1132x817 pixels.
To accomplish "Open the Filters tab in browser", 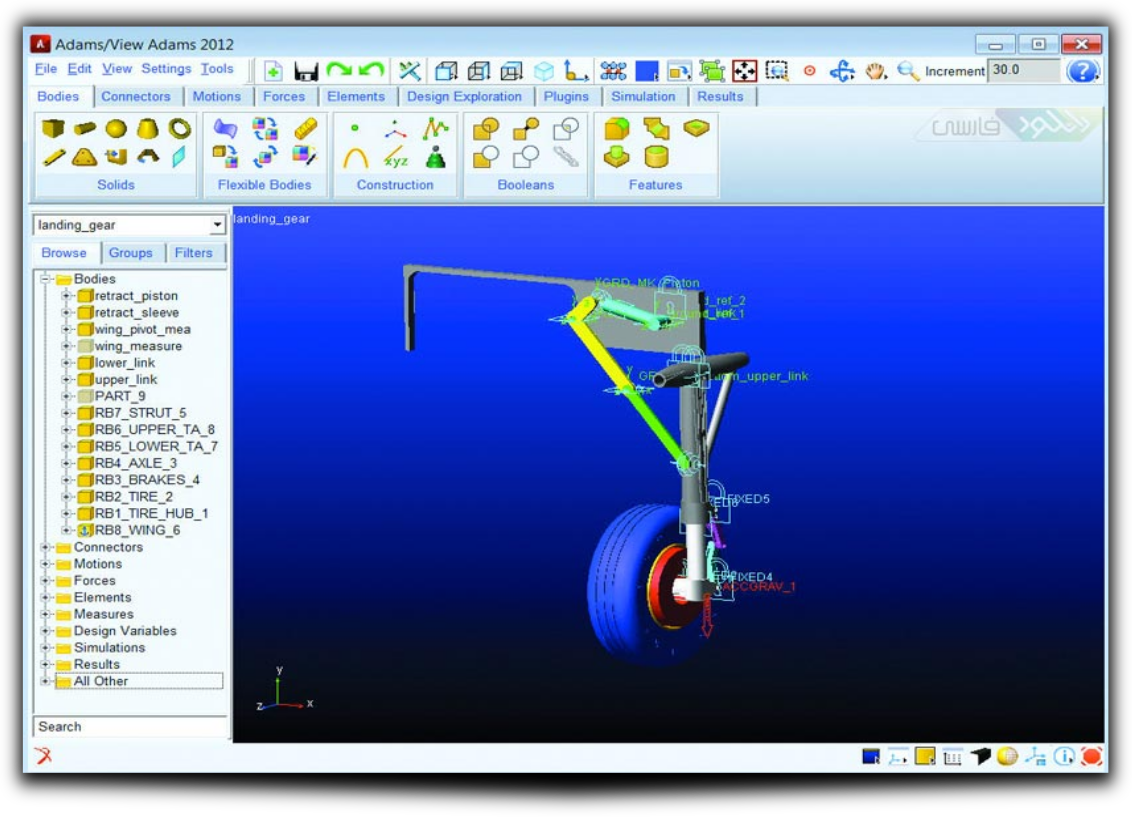I will click(193, 253).
